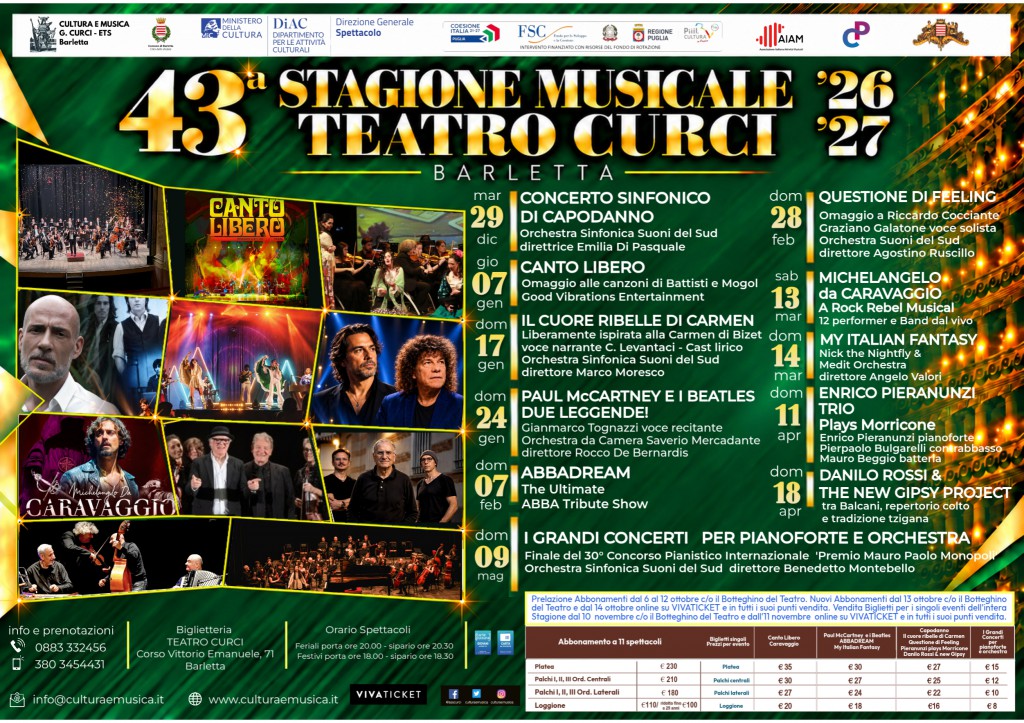Click the Abbonamento a 11 spettacoli header
This screenshot has height=723, width=1024.
[609, 642]
